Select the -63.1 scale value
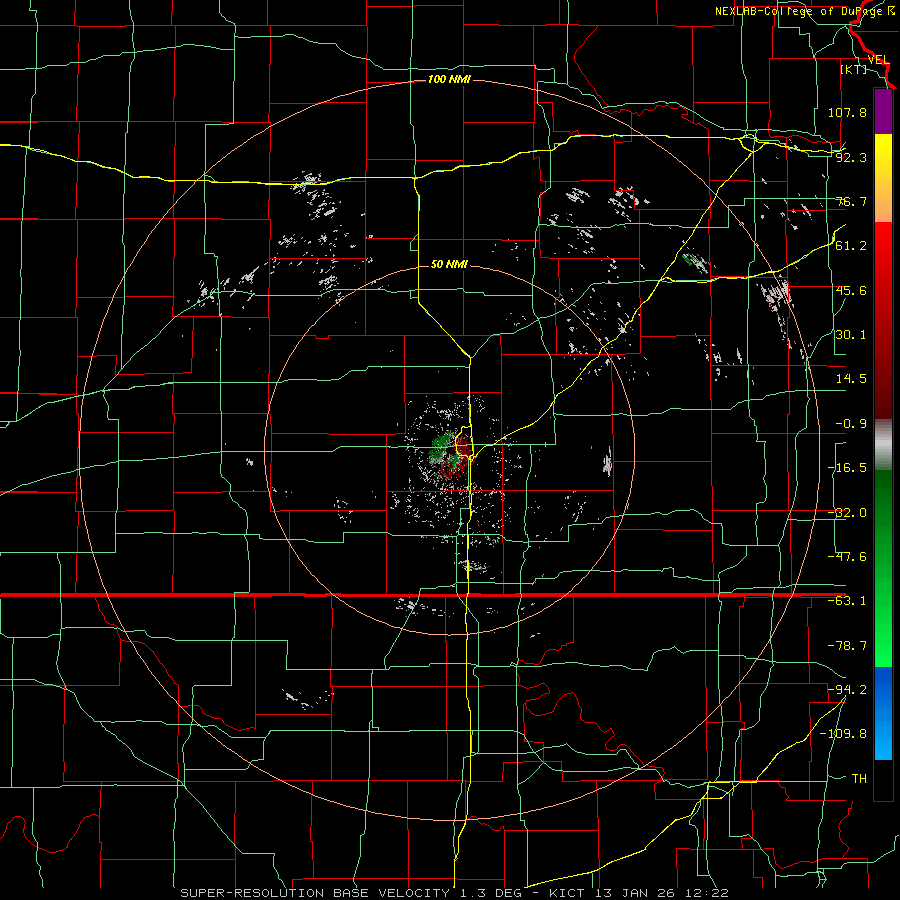Viewport: 900px width, 900px height. coord(847,601)
